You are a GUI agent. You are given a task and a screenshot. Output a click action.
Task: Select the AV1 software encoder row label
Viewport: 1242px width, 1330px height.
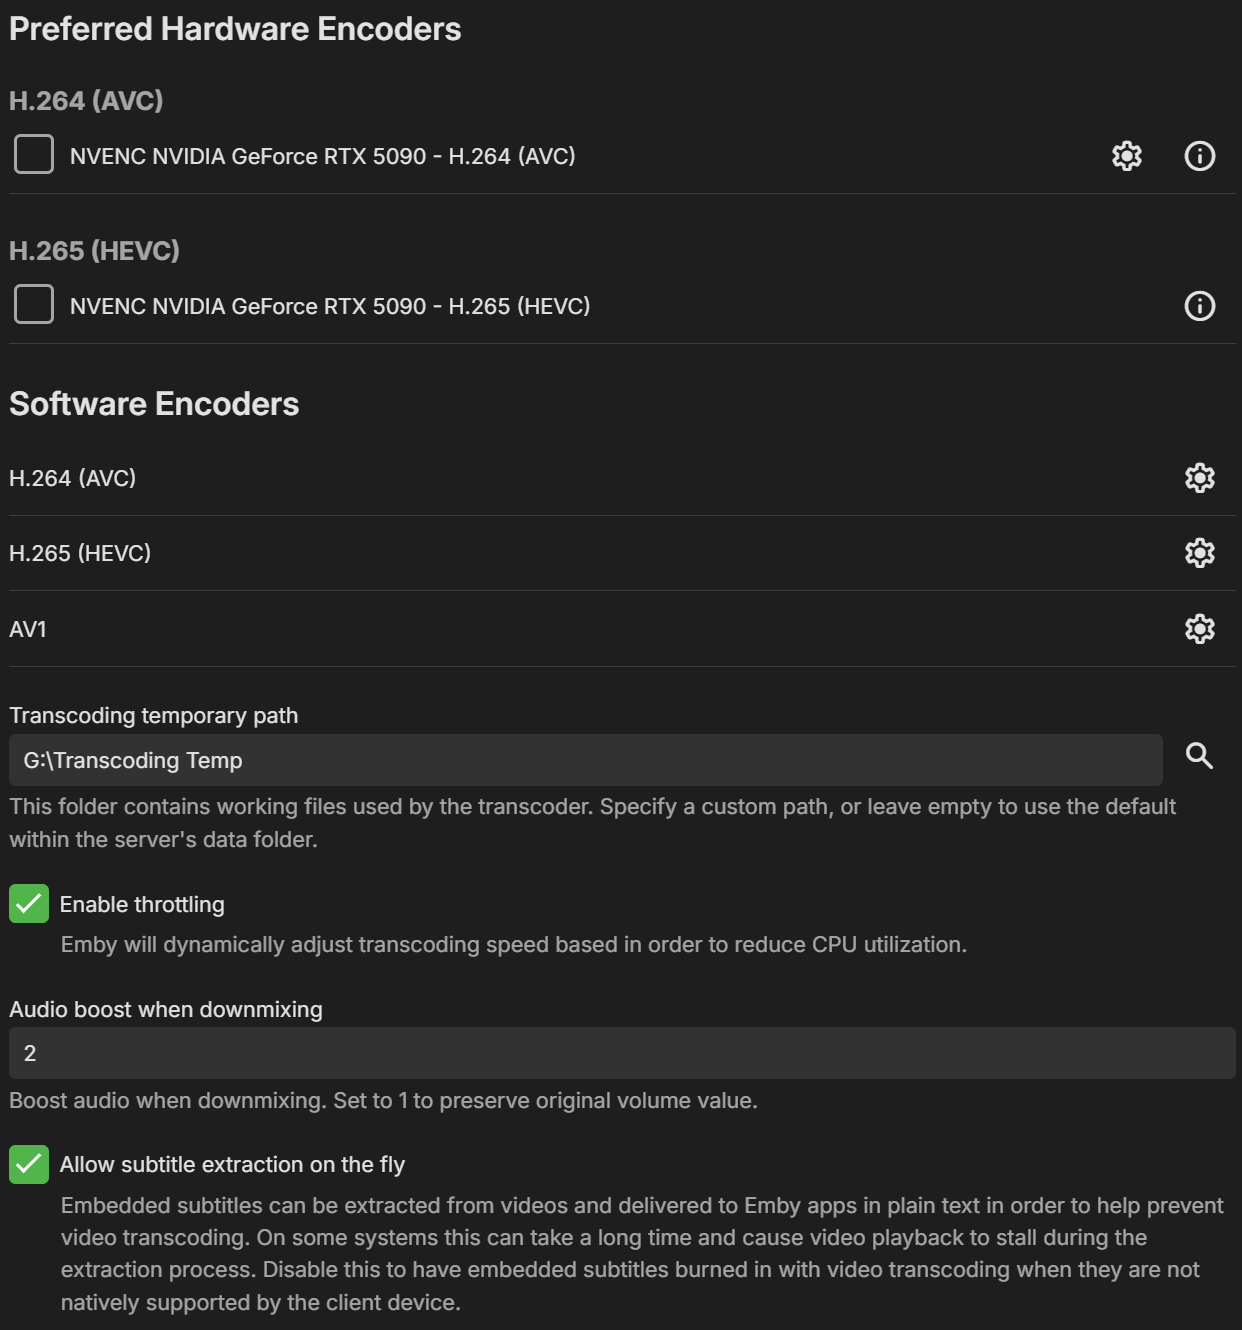coord(28,629)
